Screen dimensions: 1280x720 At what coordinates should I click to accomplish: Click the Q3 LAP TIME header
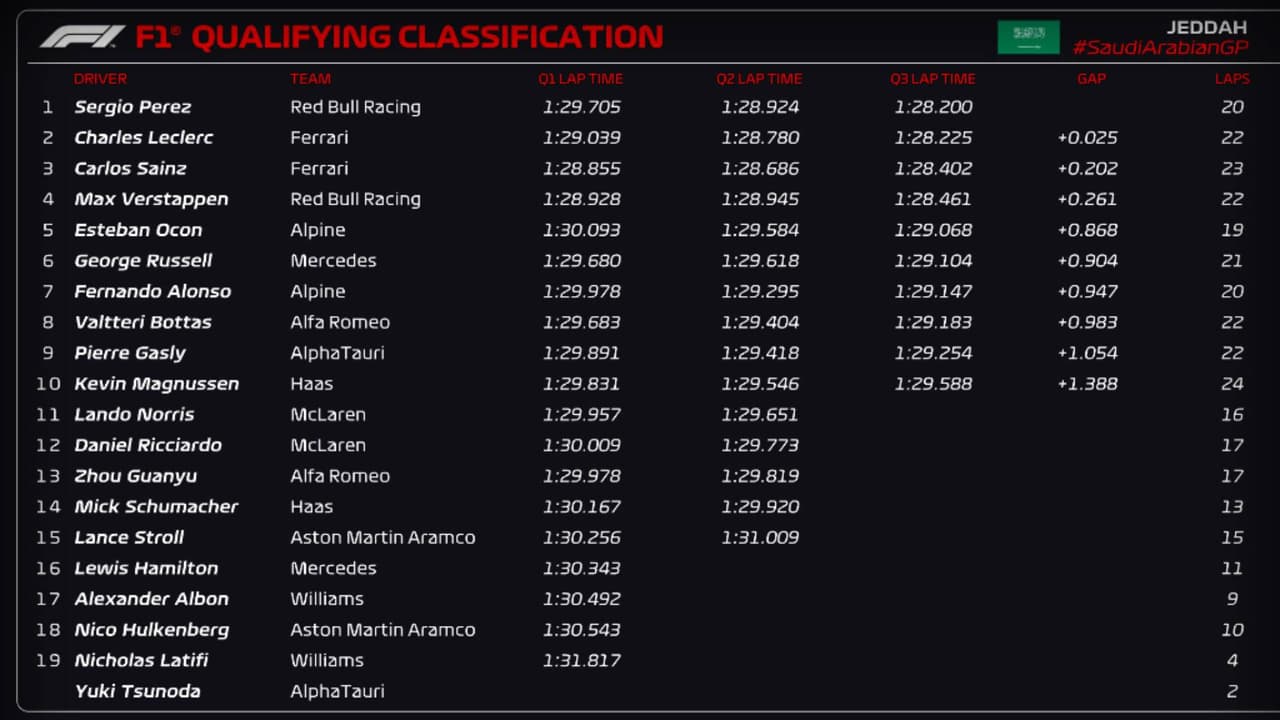click(932, 79)
